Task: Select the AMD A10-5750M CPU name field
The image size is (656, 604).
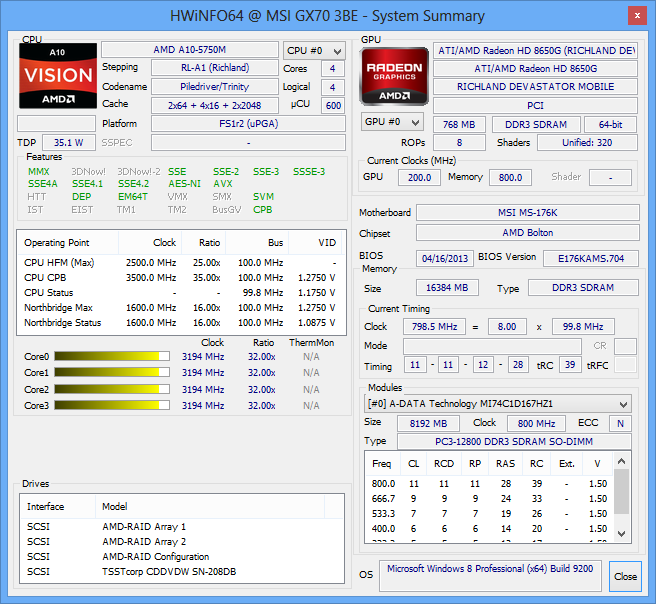Action: tap(190, 50)
